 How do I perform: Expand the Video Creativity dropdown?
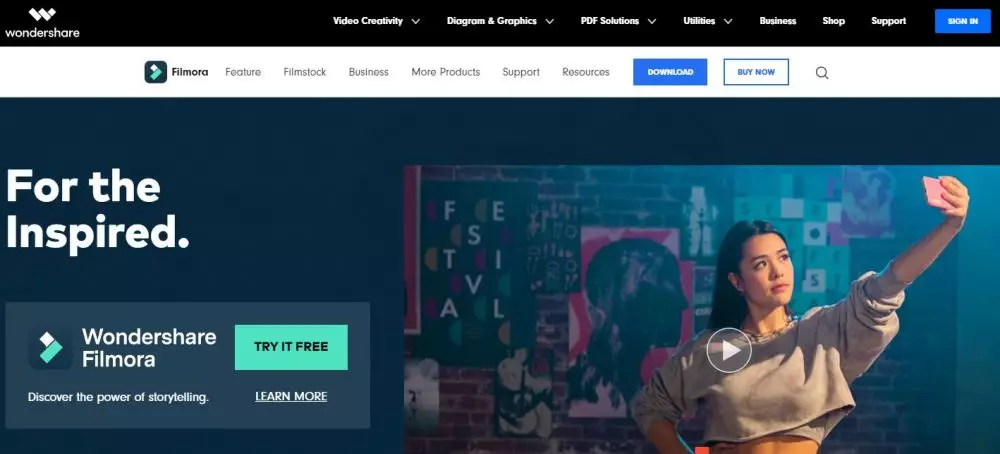coord(376,21)
